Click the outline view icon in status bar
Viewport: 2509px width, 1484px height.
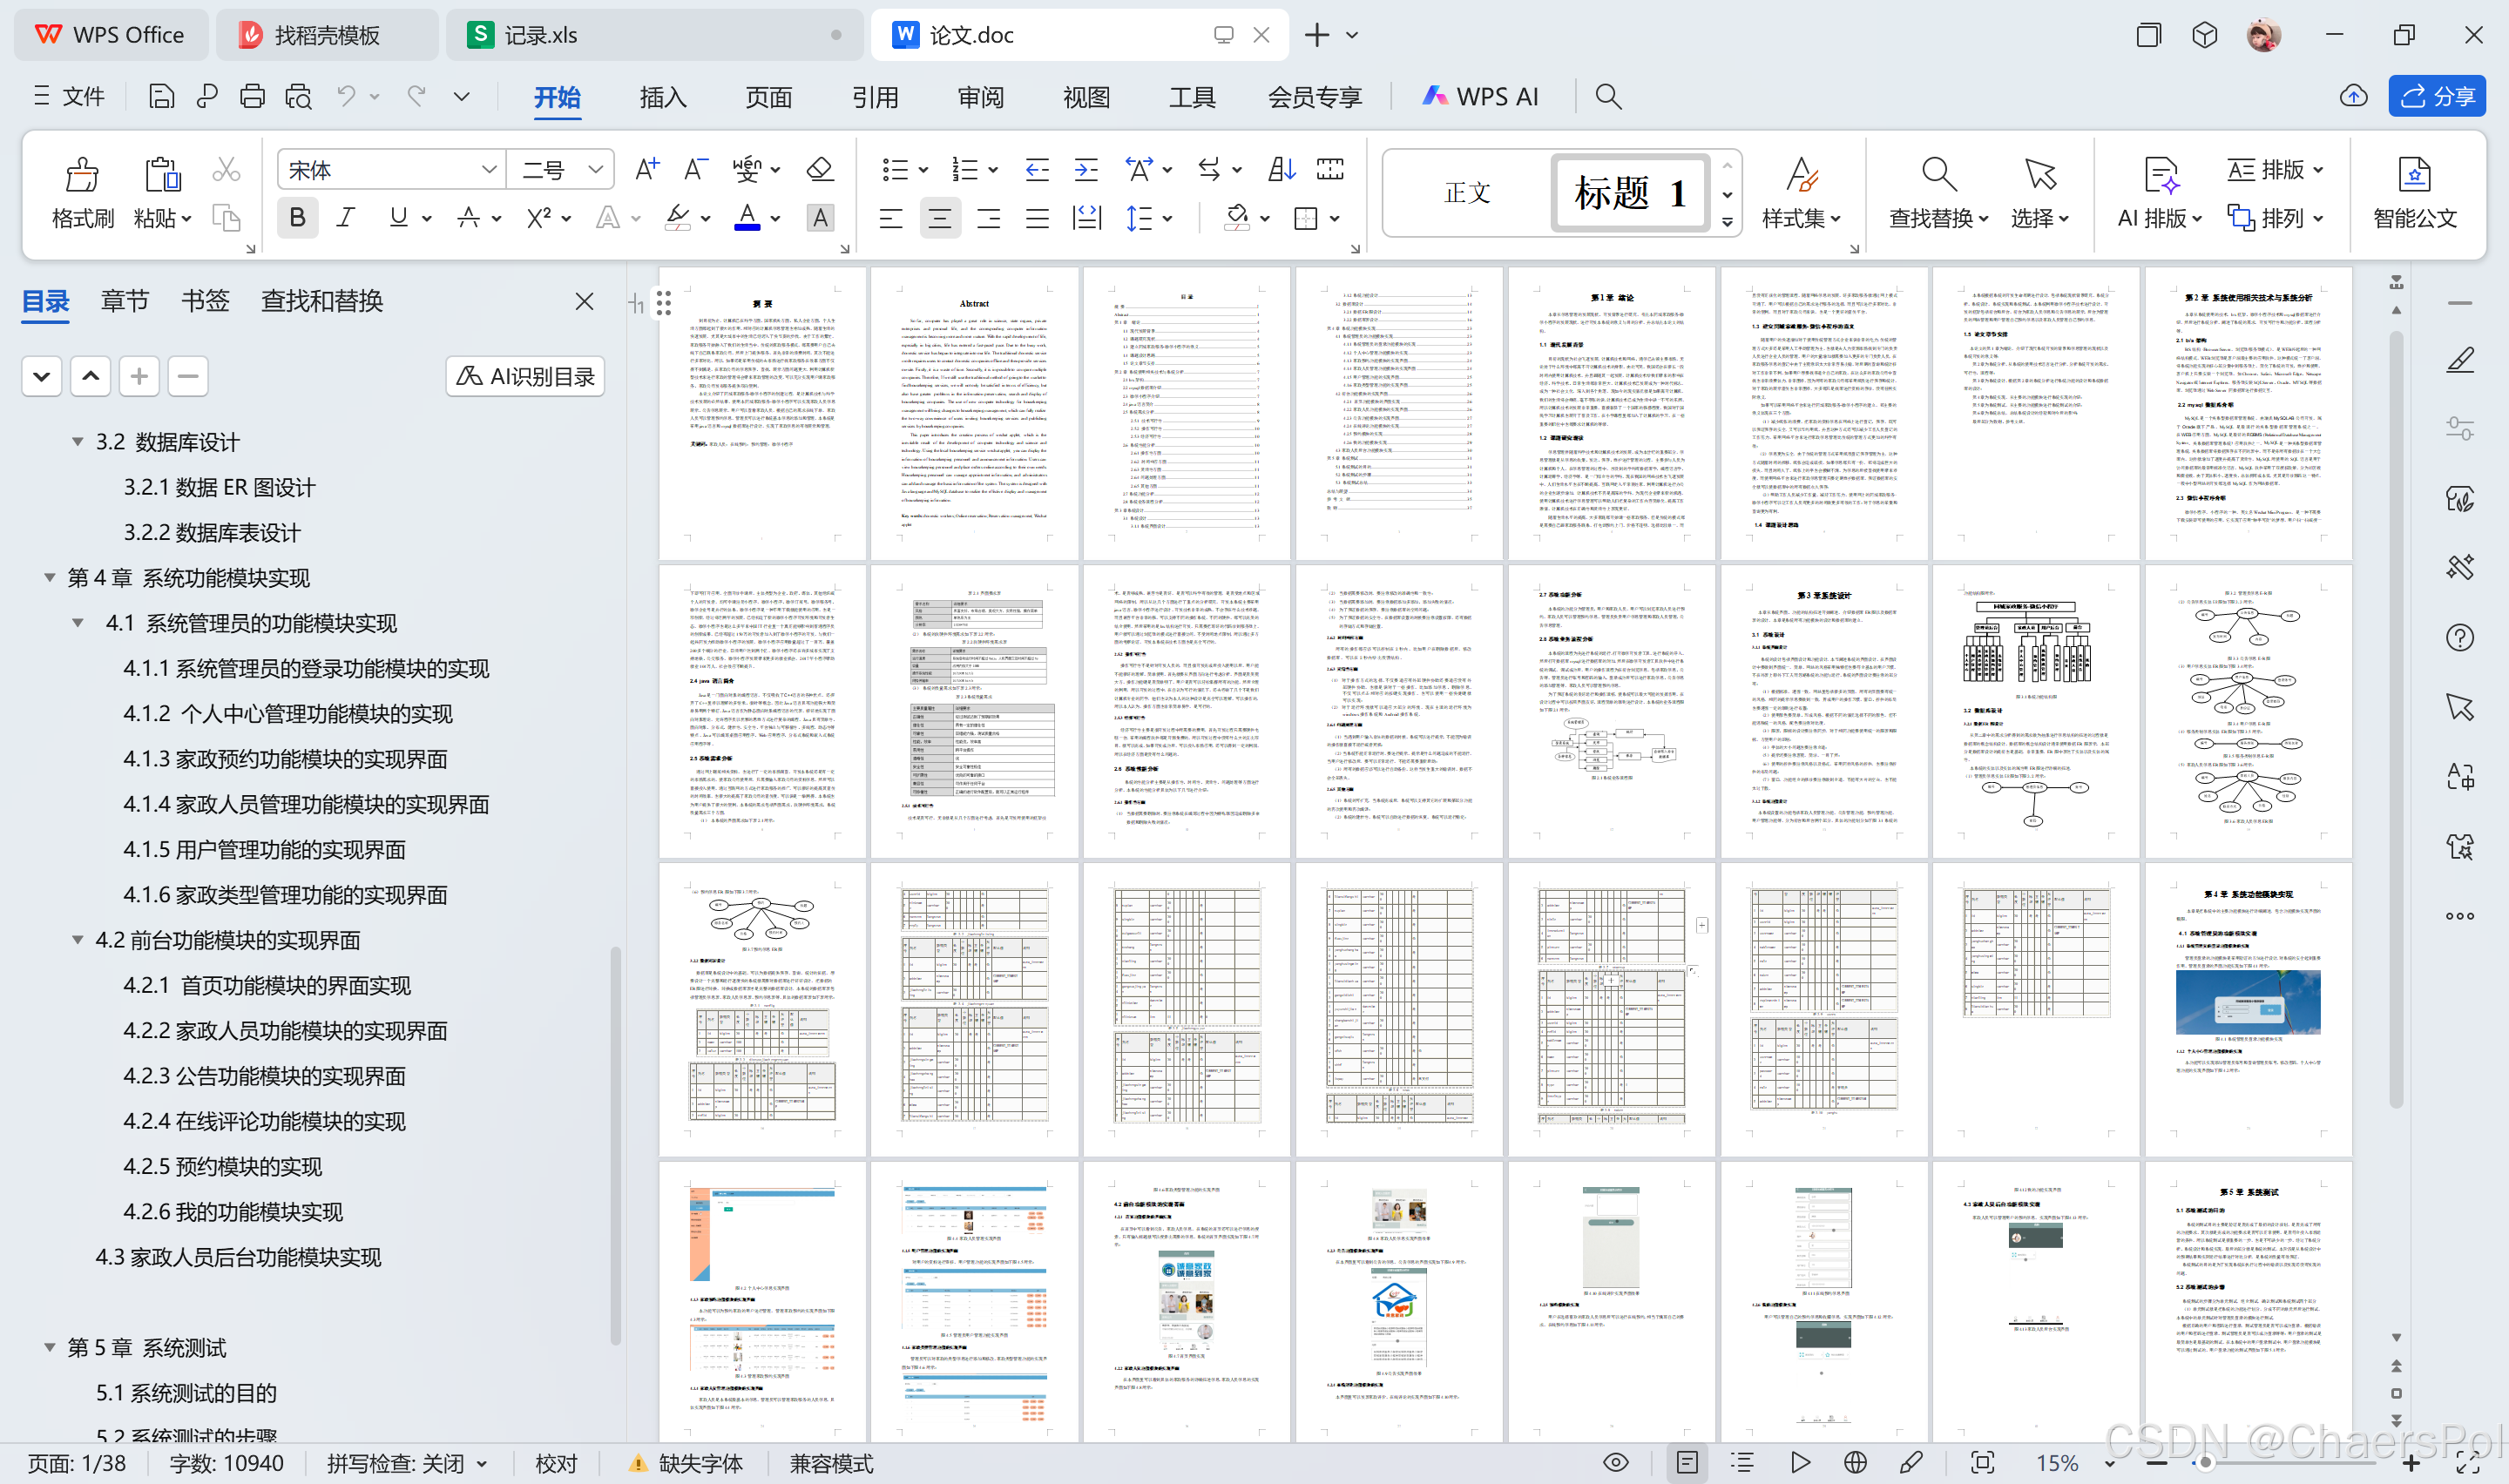[x=1742, y=1462]
